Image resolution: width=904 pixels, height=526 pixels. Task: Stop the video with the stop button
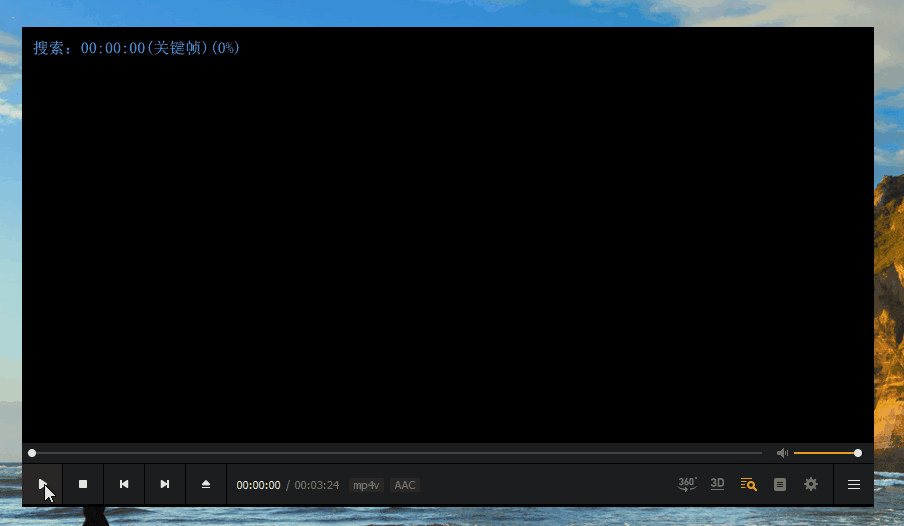click(83, 484)
